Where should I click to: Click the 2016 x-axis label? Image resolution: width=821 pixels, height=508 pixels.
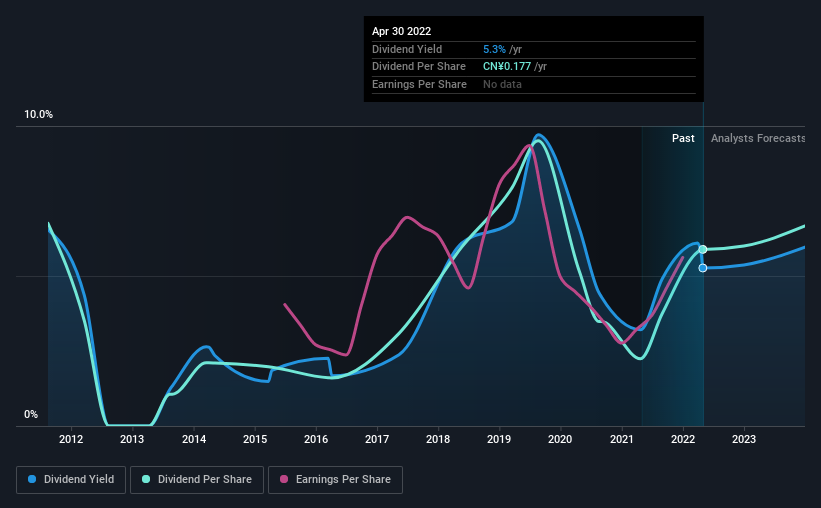316,439
